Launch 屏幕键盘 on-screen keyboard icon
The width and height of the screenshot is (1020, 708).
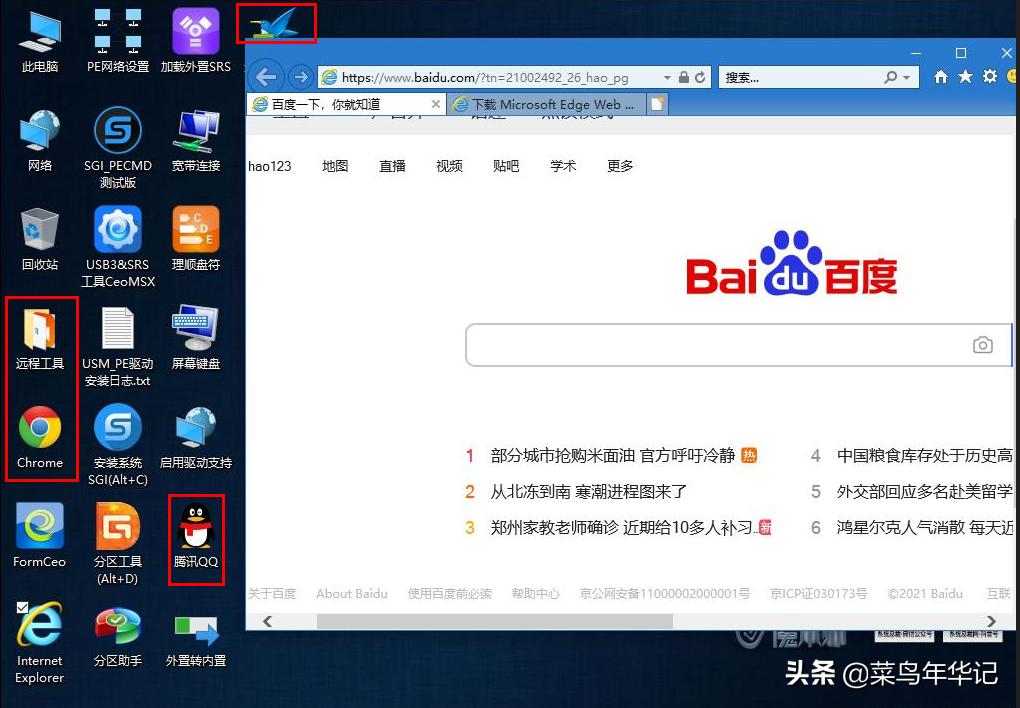196,338
